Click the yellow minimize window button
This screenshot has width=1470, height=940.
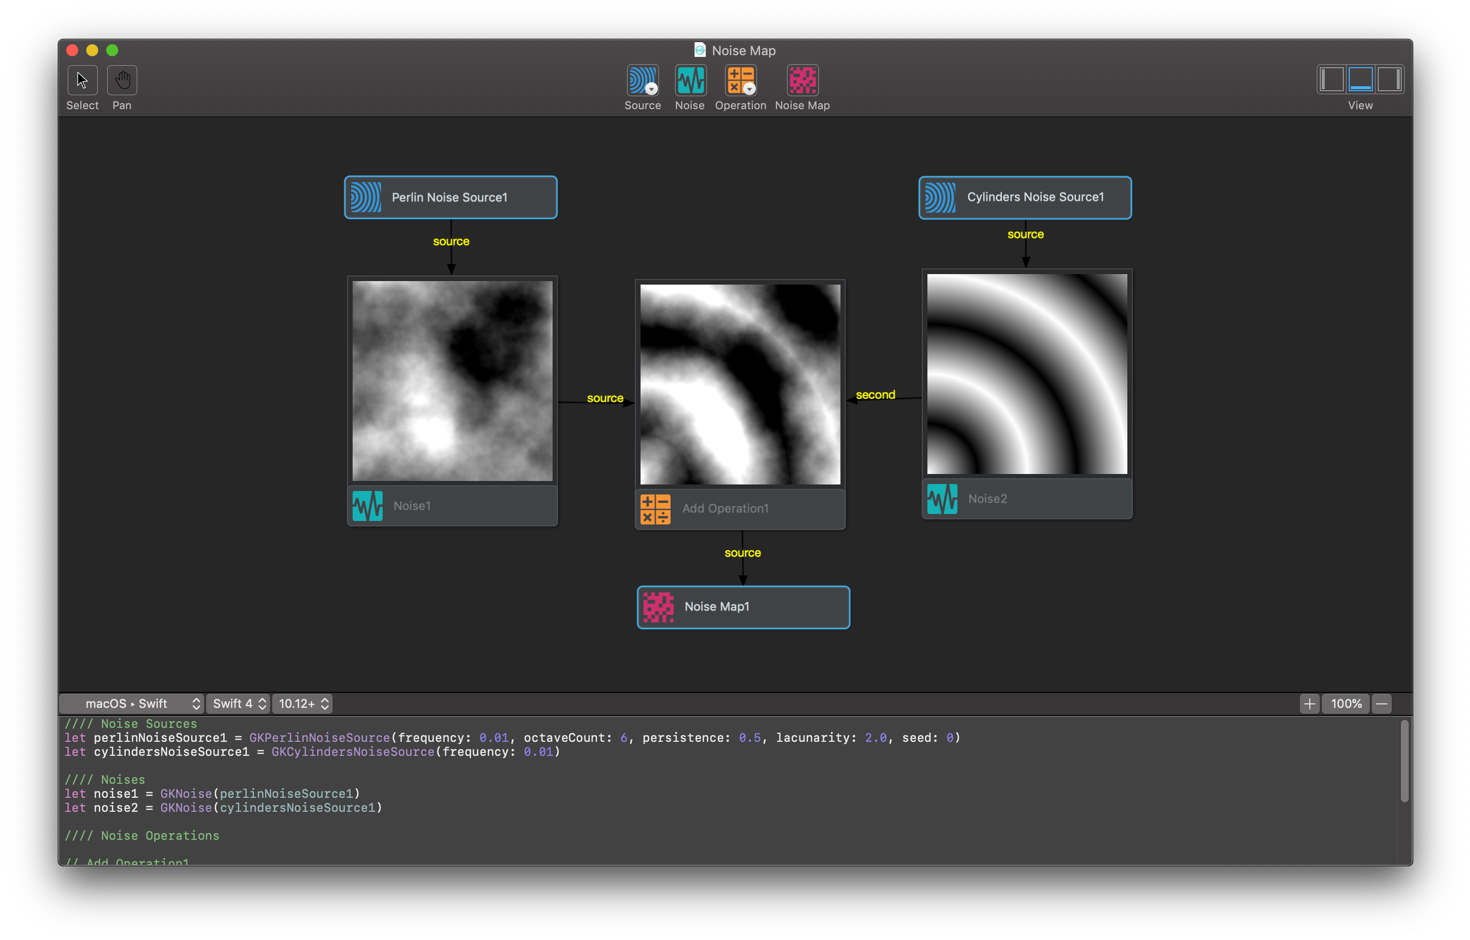pyautogui.click(x=92, y=50)
